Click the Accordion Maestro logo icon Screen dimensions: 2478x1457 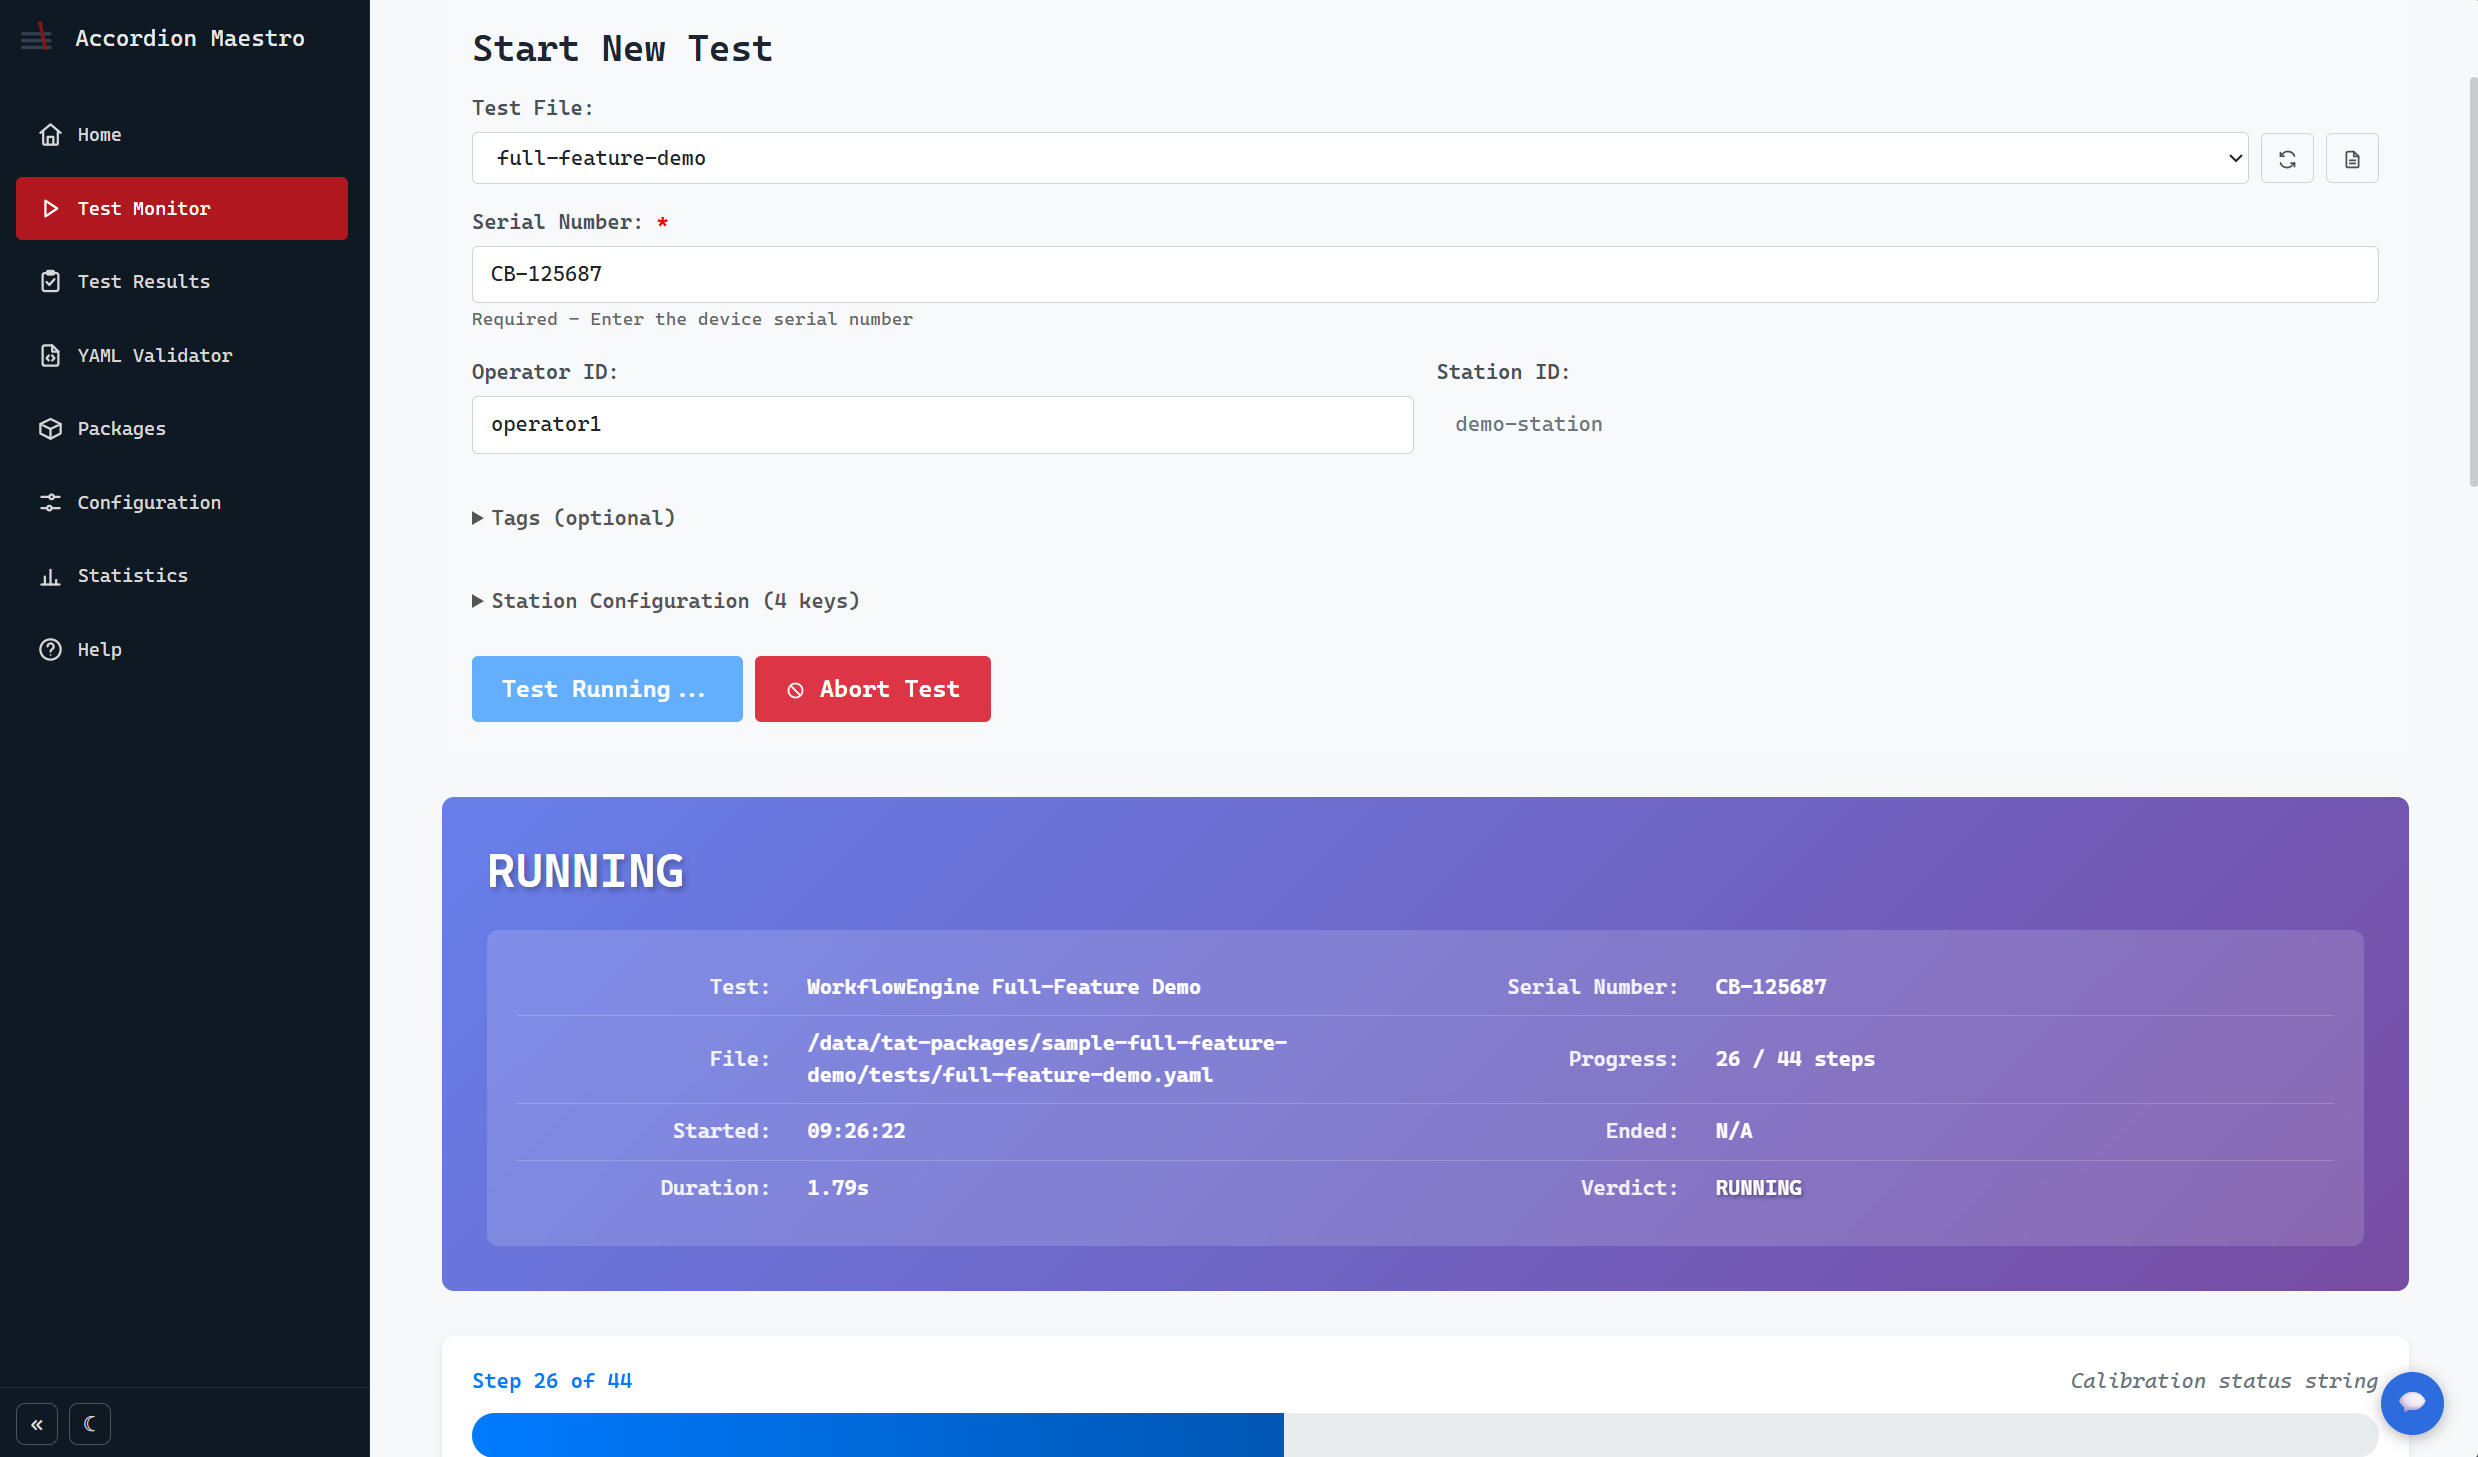tap(37, 38)
